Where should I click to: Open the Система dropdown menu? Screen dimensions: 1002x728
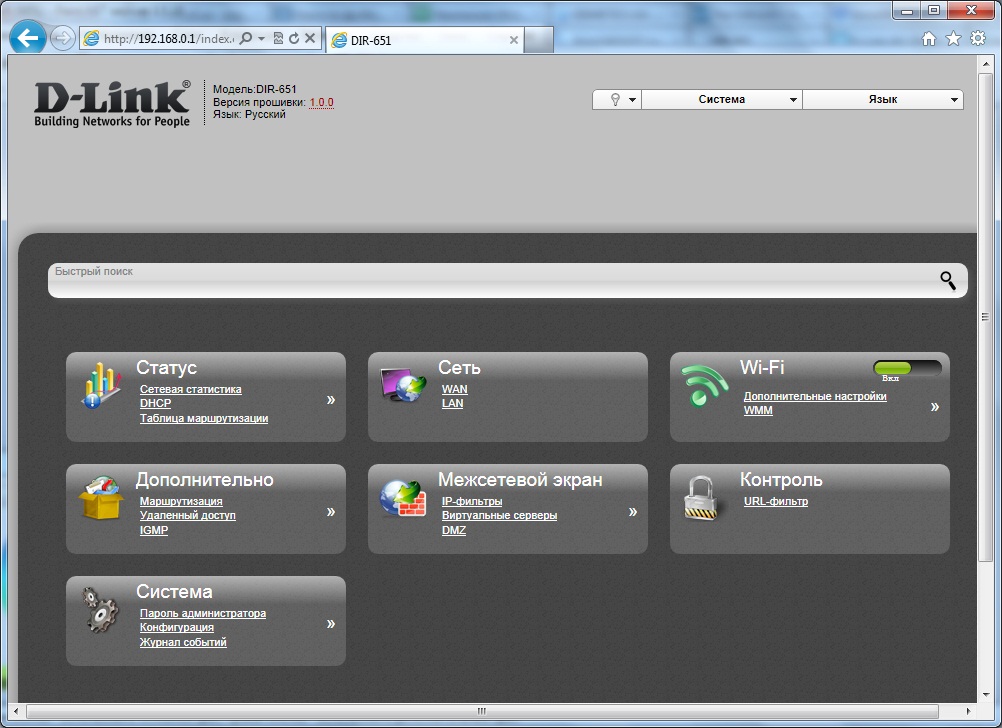(721, 100)
